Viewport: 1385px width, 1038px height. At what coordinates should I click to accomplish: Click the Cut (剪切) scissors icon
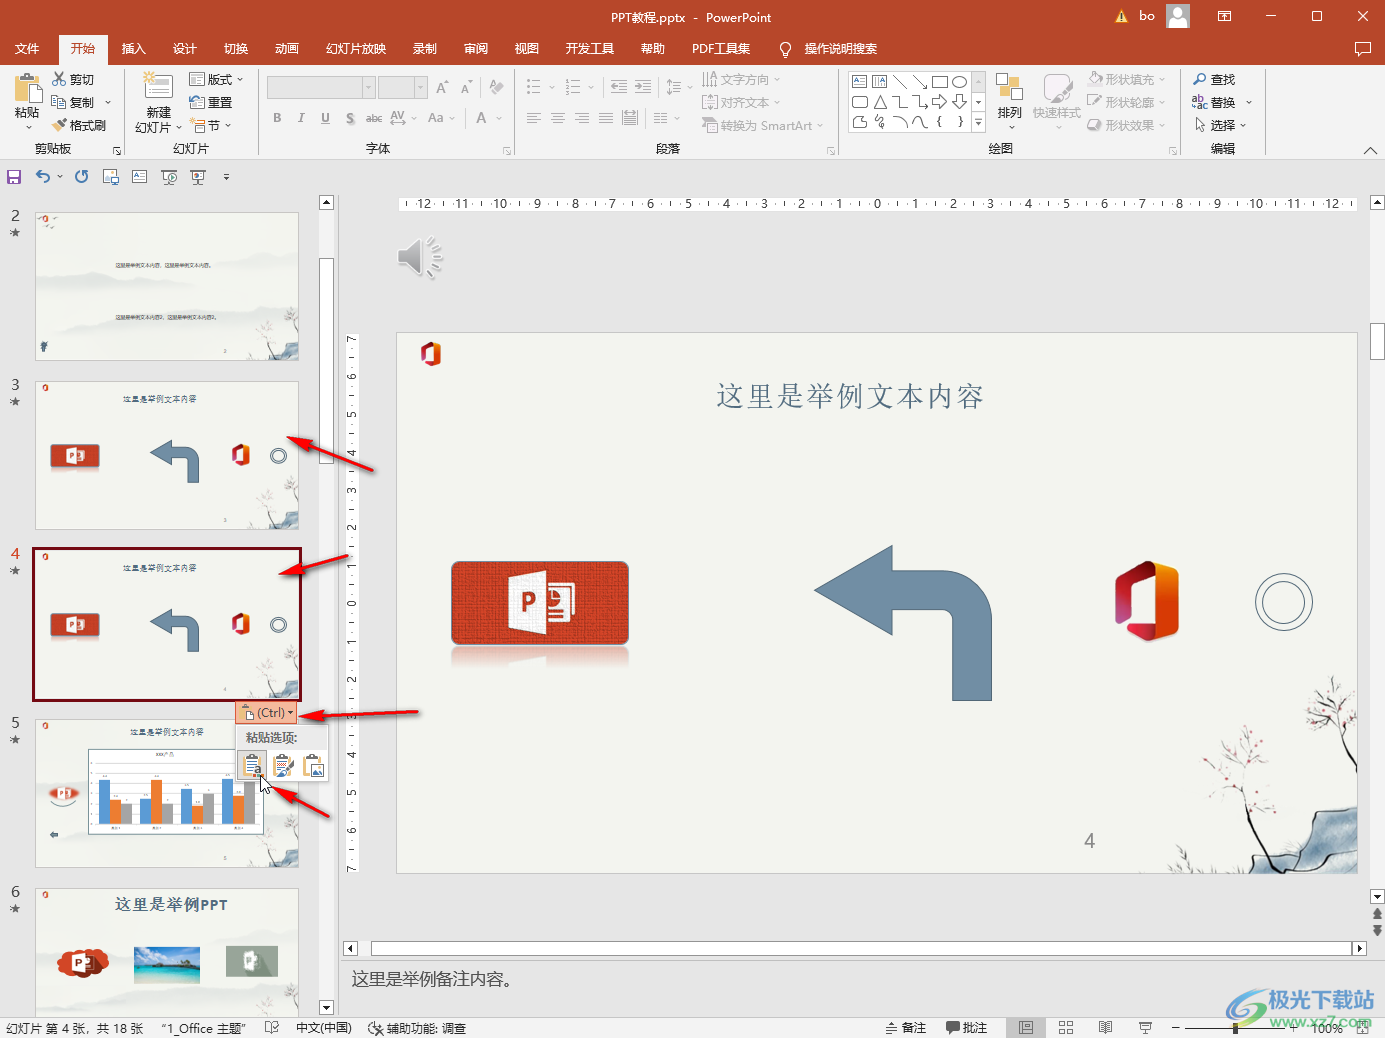59,79
